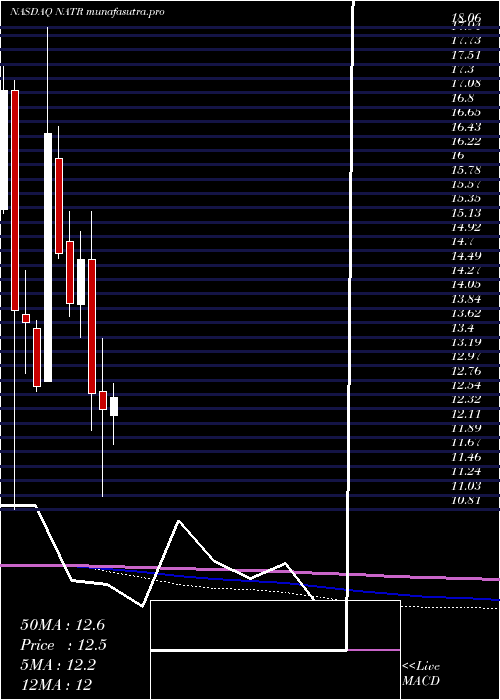Click the 15.78 price axis label
500x700 pixels.
(x=466, y=170)
